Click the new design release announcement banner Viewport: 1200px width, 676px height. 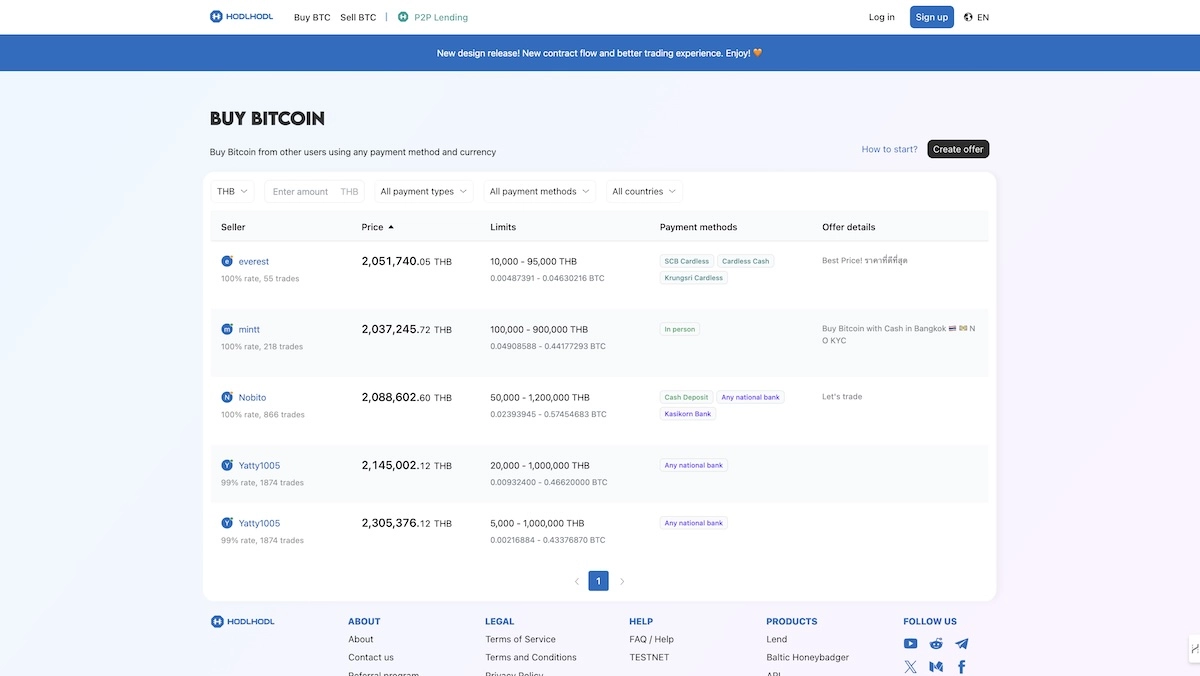(600, 53)
